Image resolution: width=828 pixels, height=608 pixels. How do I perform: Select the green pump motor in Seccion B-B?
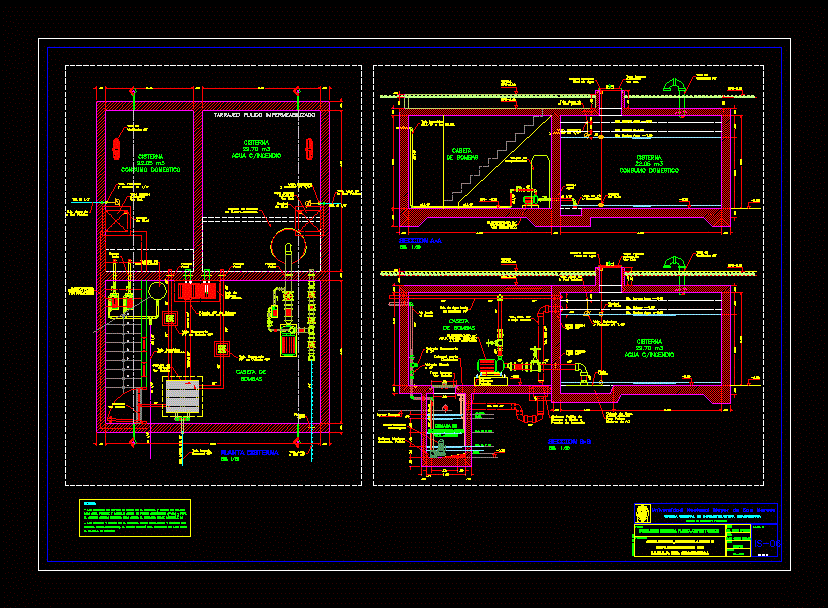point(490,366)
